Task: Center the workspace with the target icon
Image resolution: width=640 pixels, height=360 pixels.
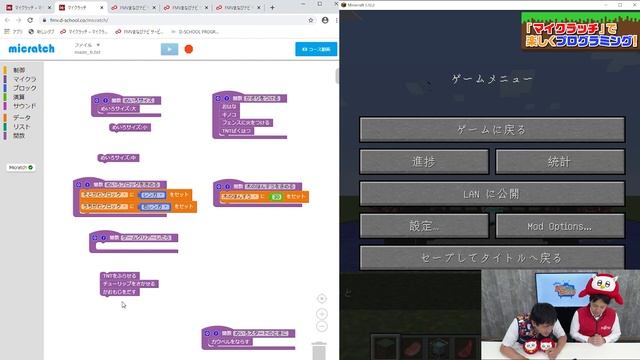Action: click(322, 299)
